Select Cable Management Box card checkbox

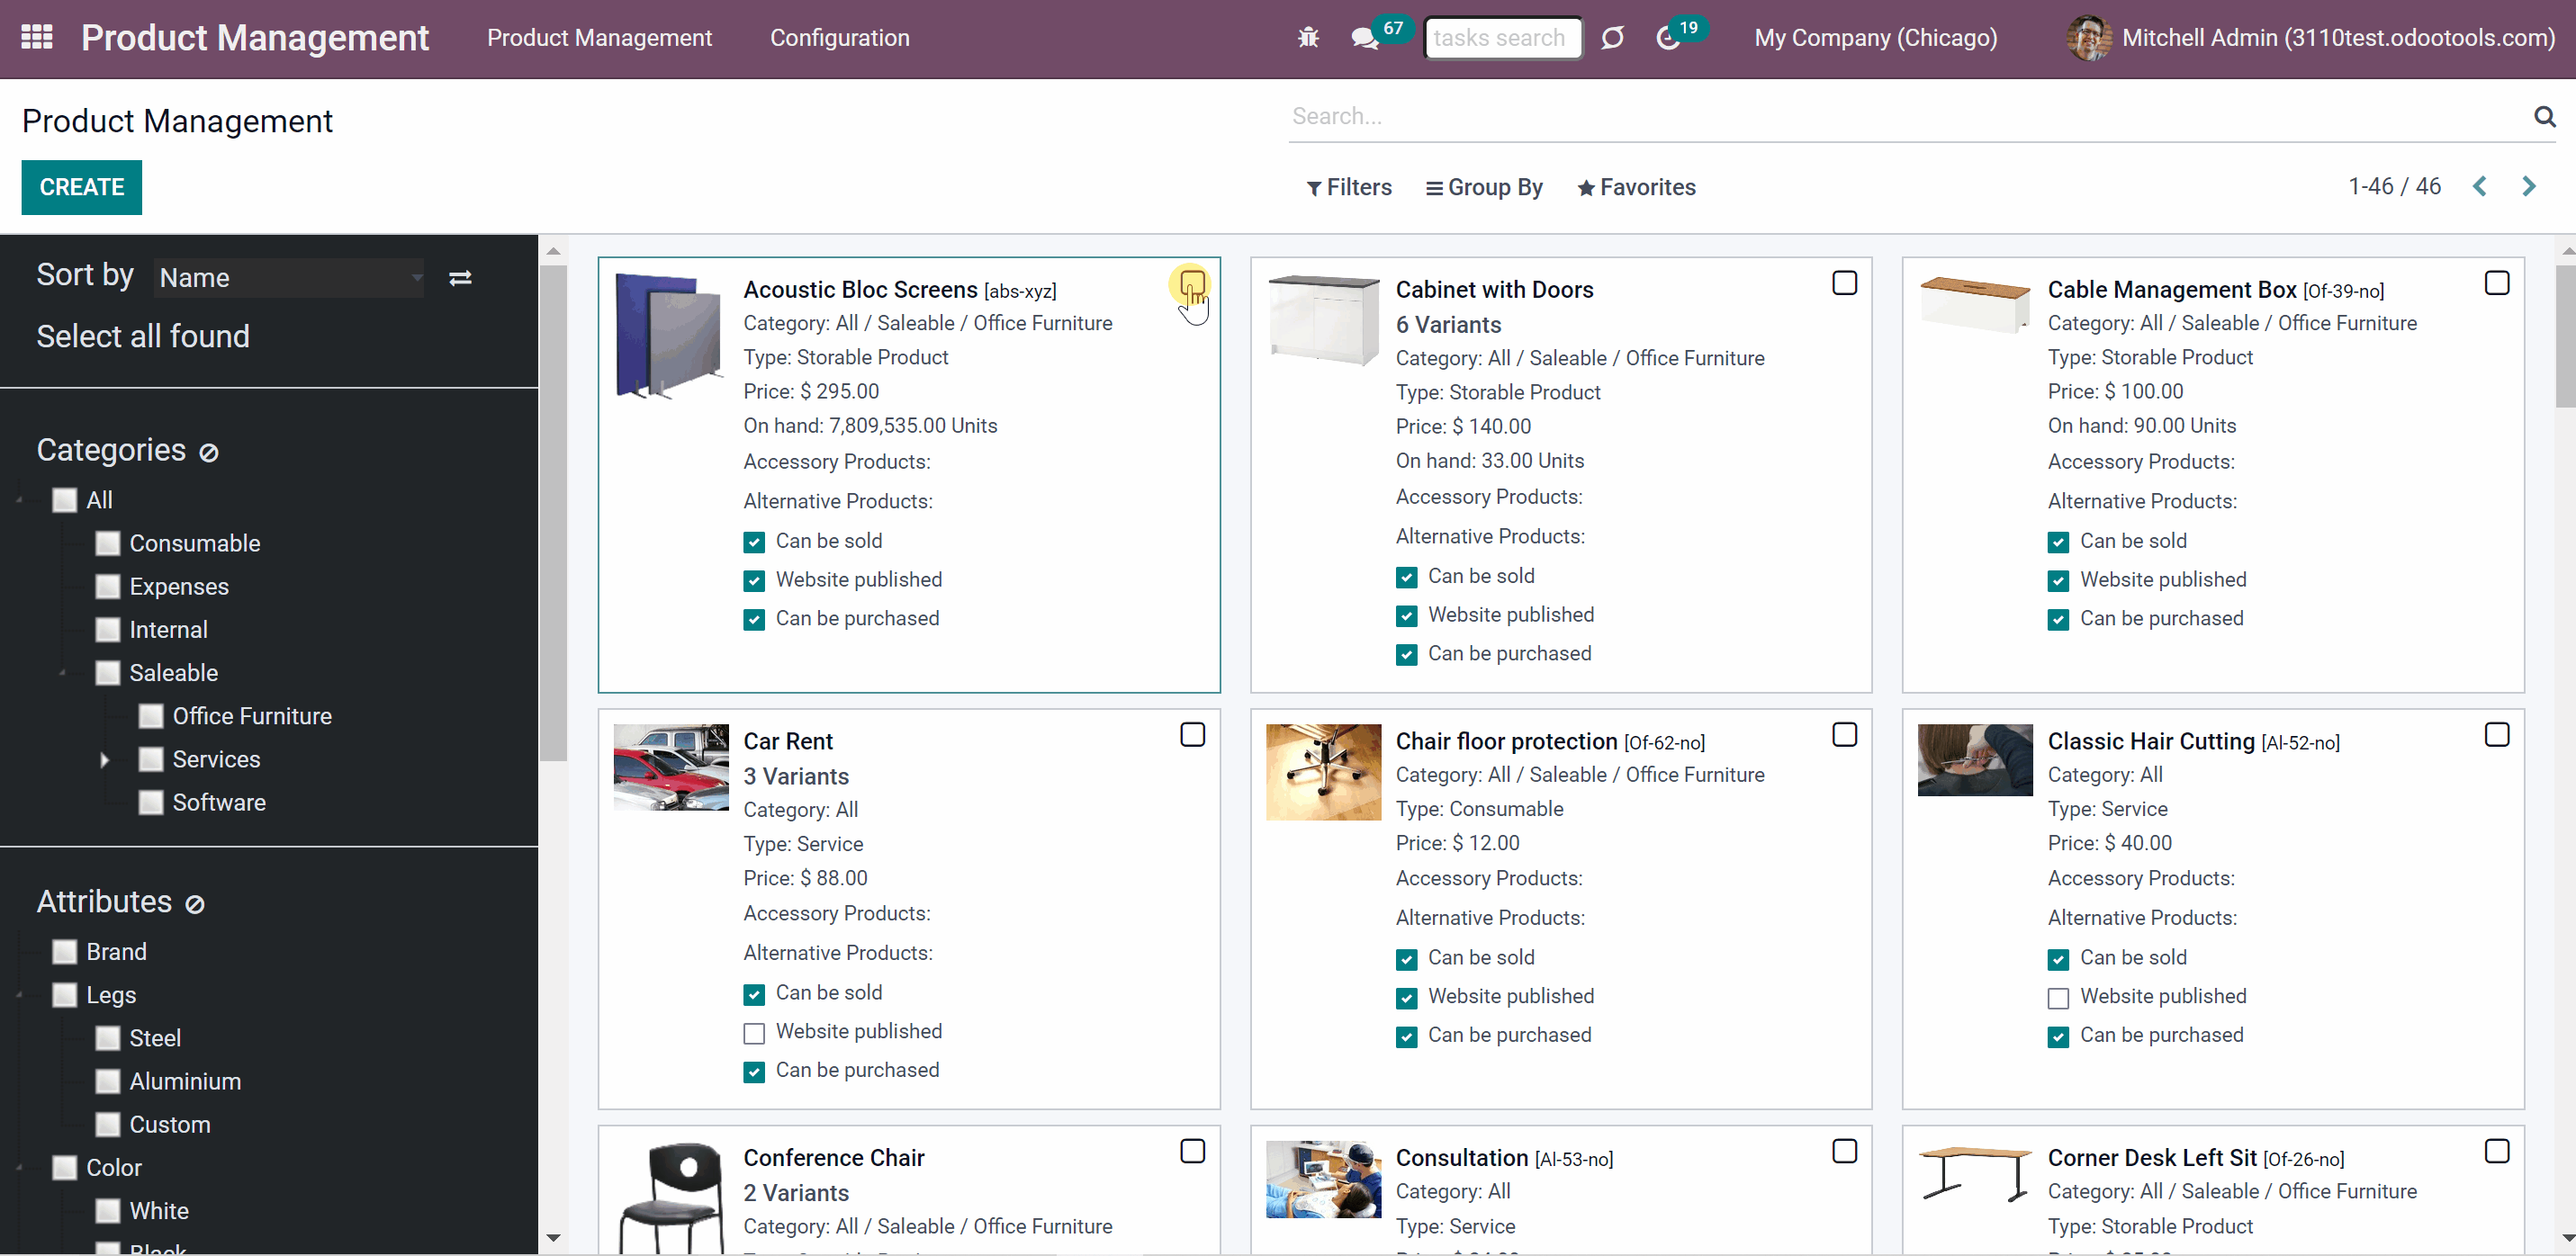[x=2497, y=283]
